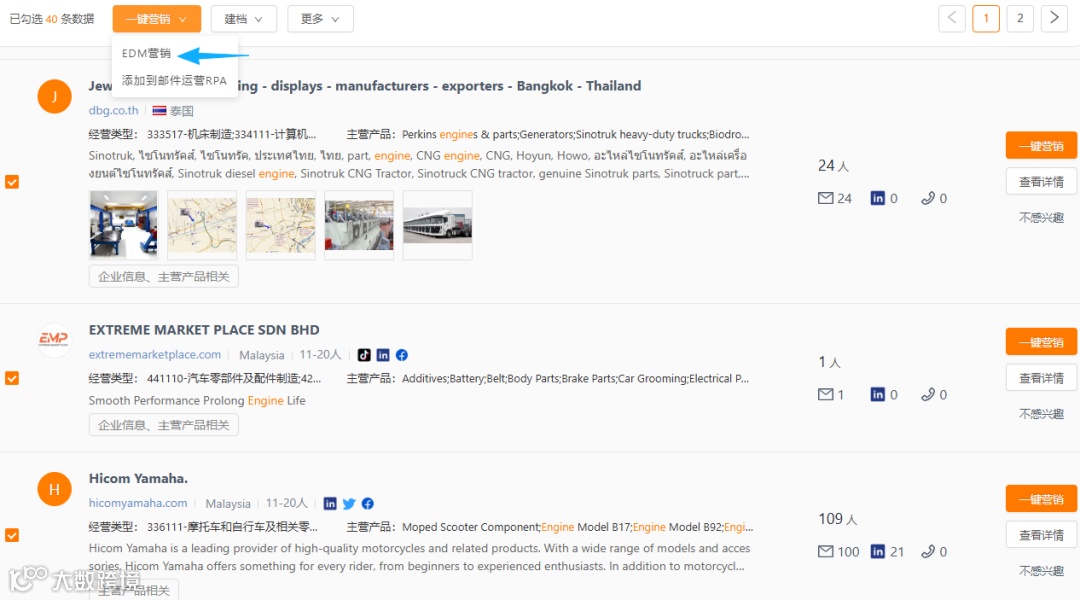Screen dimensions: 1080x600
Task: Open extrememarketplace.com link
Action: 155,355
